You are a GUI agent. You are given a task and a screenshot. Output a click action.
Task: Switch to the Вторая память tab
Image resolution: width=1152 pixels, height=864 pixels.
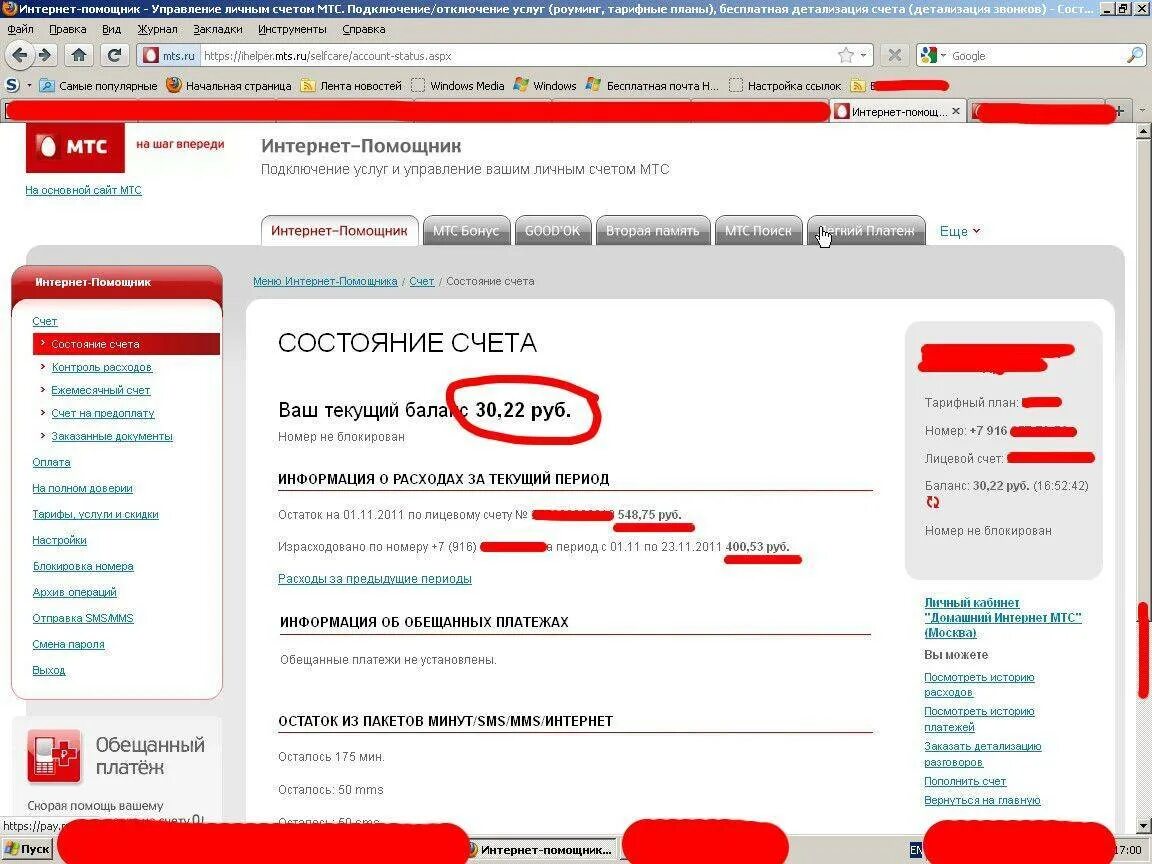point(652,231)
